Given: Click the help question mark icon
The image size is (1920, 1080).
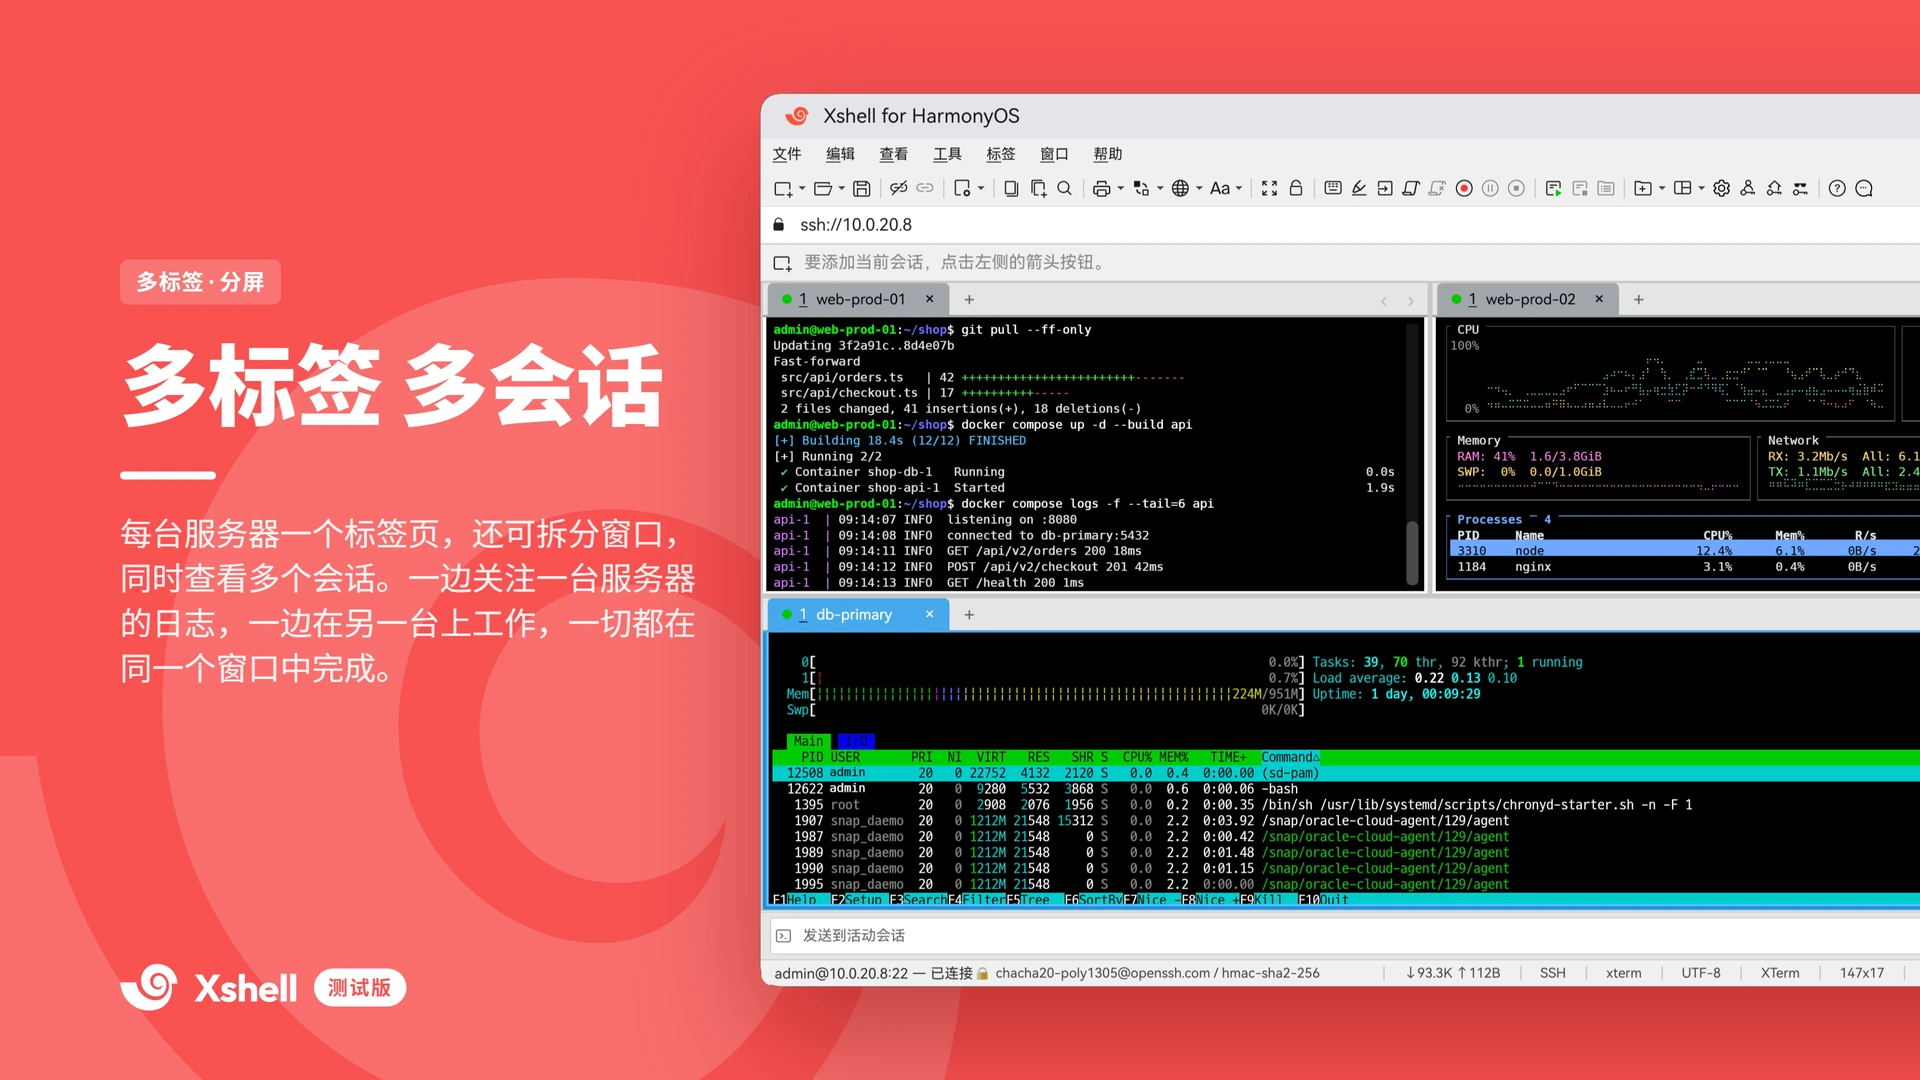Looking at the screenshot, I should [x=1837, y=188].
